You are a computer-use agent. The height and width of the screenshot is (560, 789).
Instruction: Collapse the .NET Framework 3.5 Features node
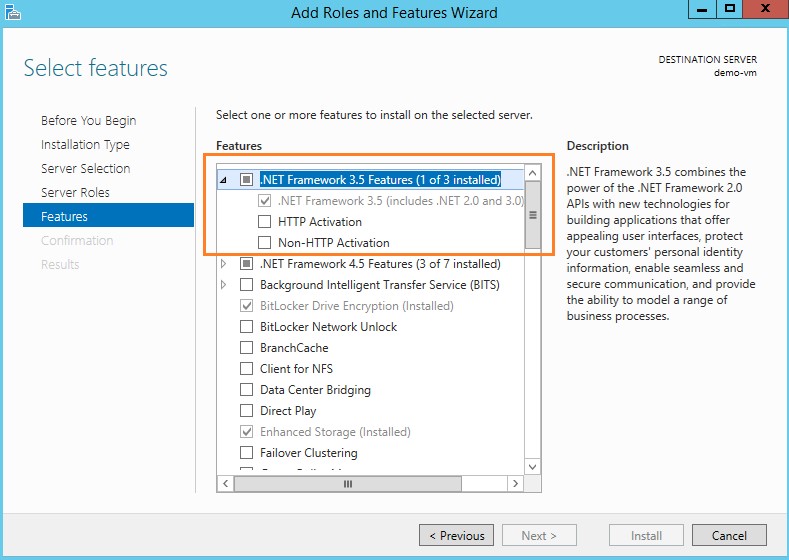pyautogui.click(x=223, y=181)
